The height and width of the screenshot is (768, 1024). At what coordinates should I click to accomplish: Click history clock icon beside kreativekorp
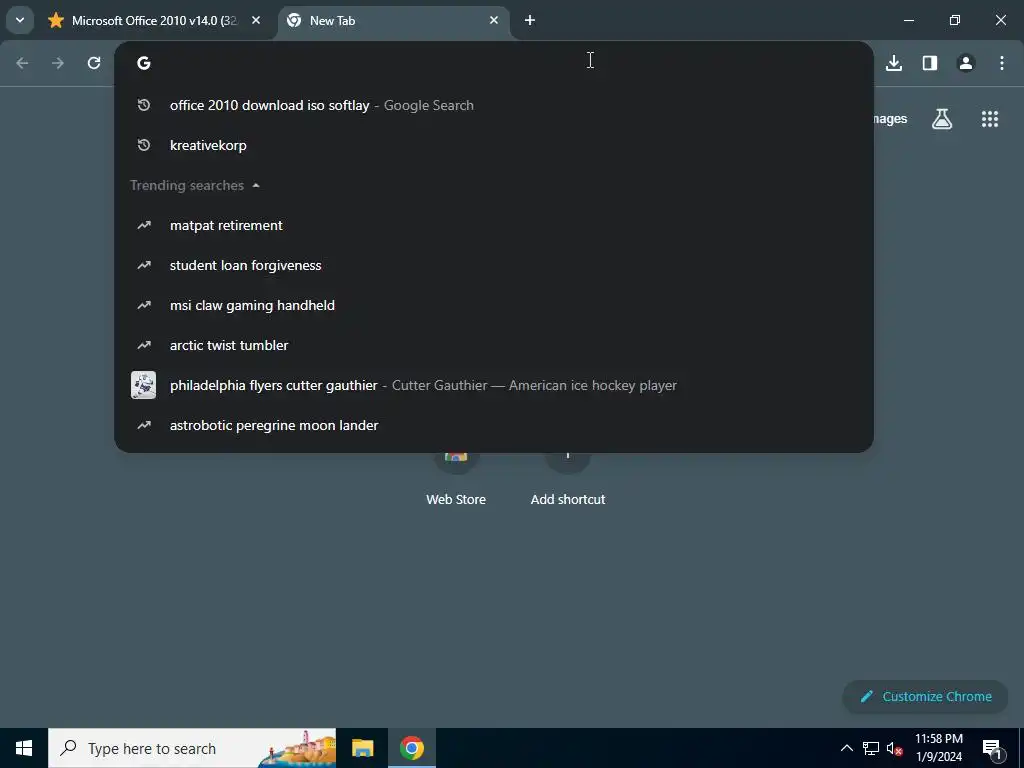tap(144, 145)
